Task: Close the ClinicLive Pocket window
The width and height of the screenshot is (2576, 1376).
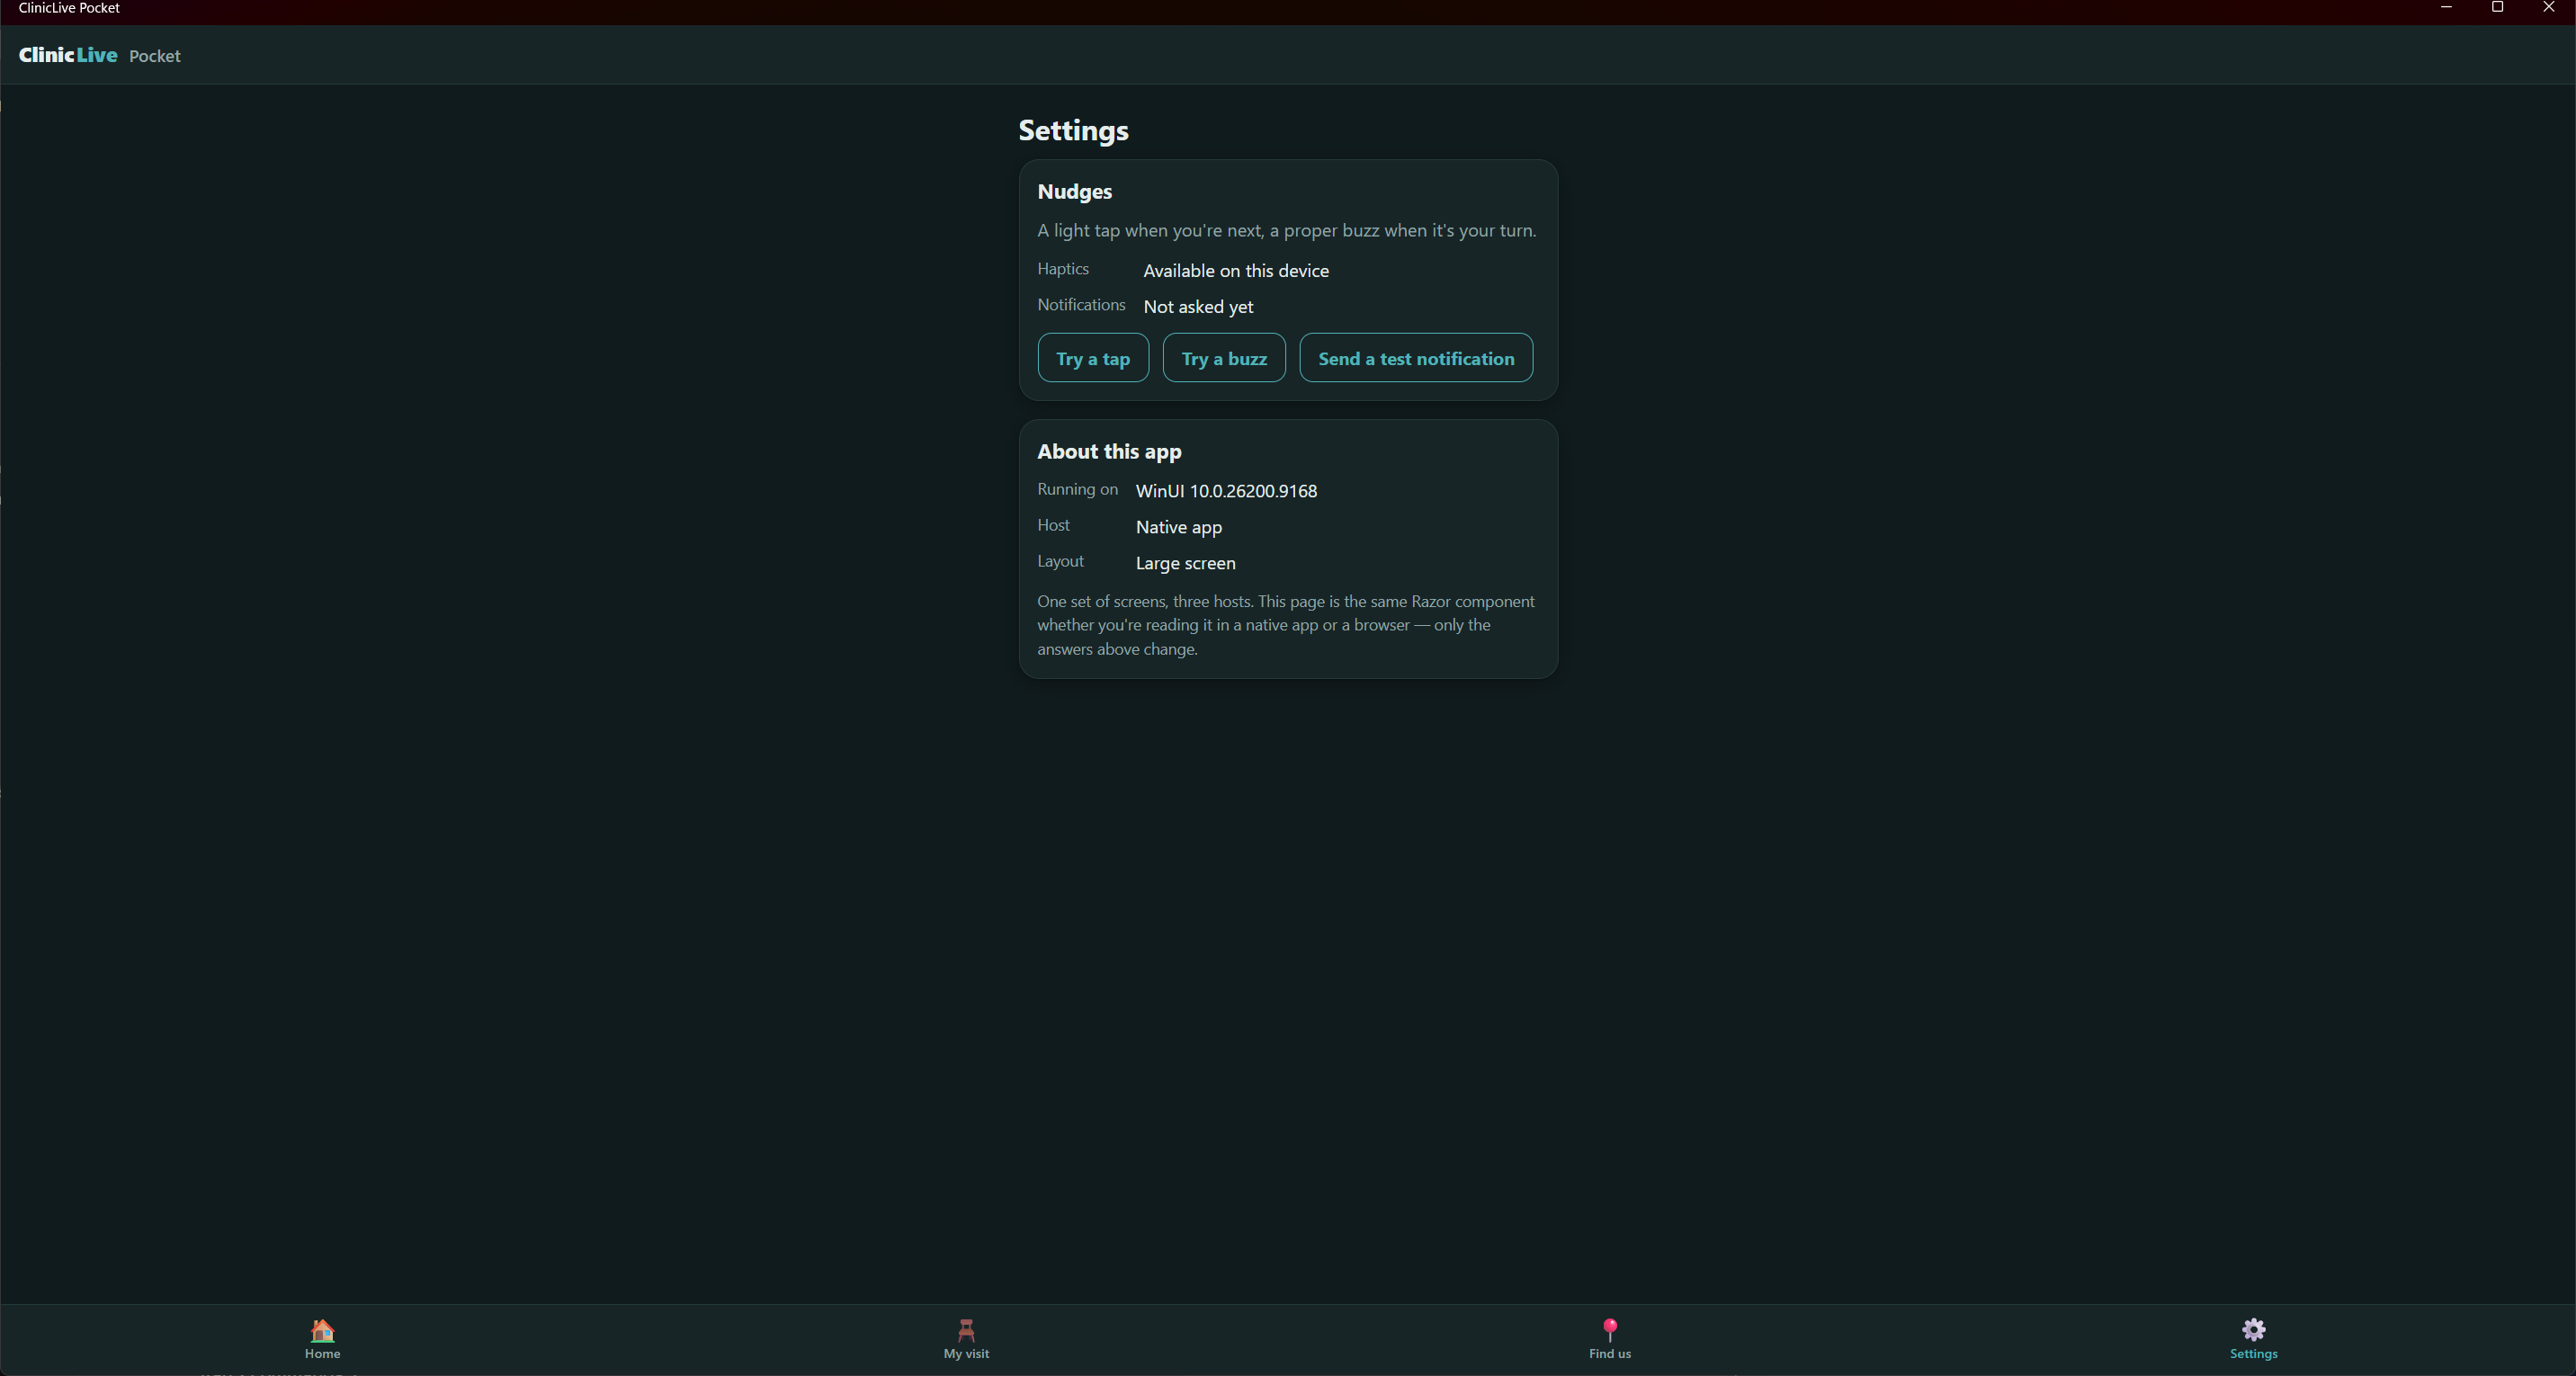Action: (2548, 8)
